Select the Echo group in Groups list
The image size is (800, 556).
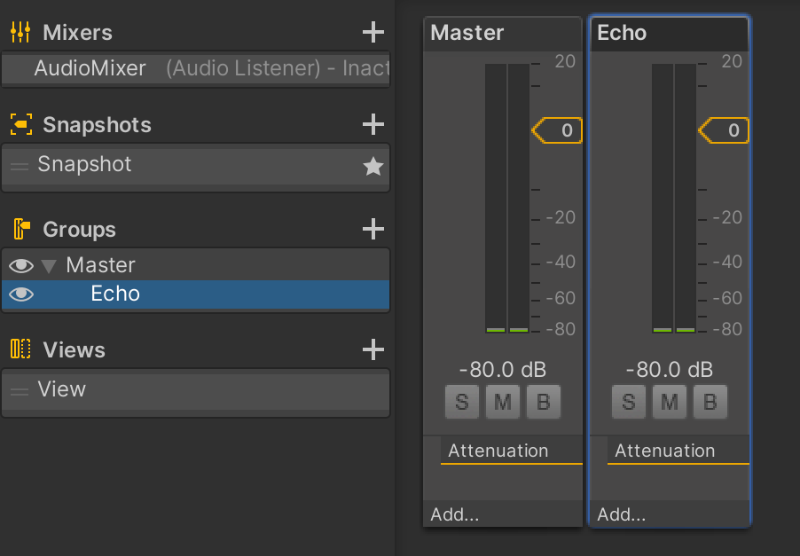[x=115, y=294]
